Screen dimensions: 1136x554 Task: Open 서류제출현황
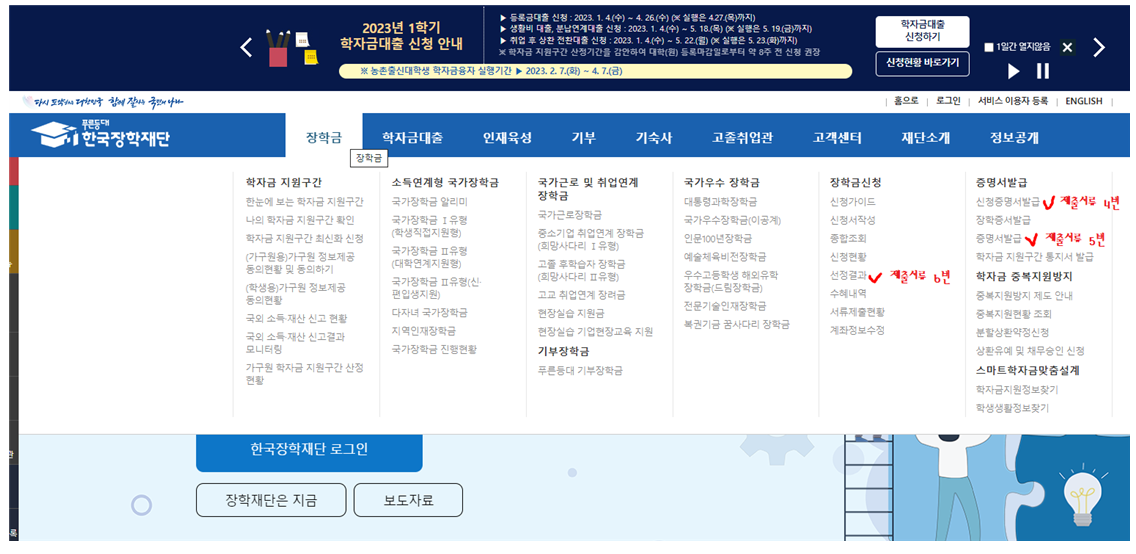pos(857,312)
